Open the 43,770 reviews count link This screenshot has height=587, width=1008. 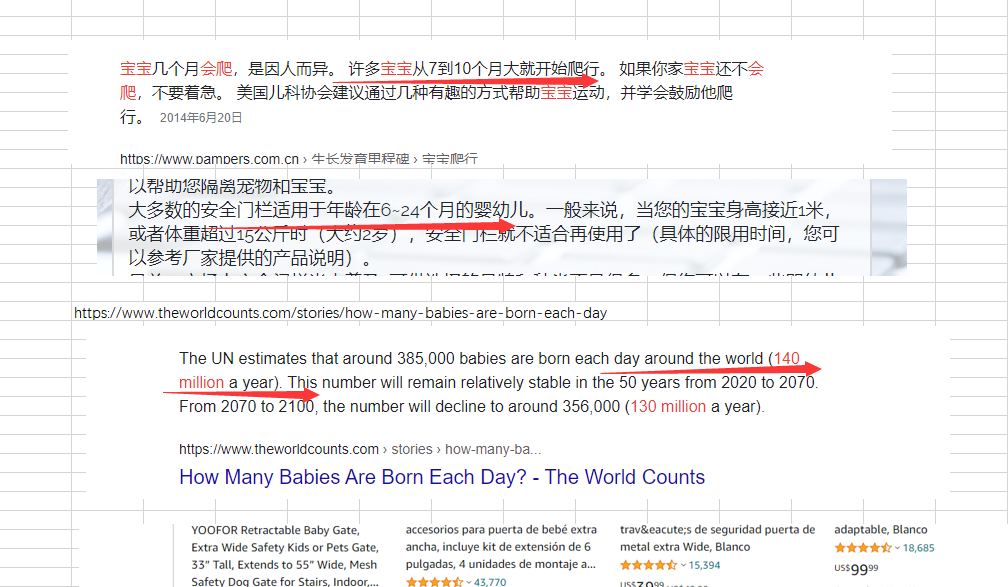(x=490, y=582)
